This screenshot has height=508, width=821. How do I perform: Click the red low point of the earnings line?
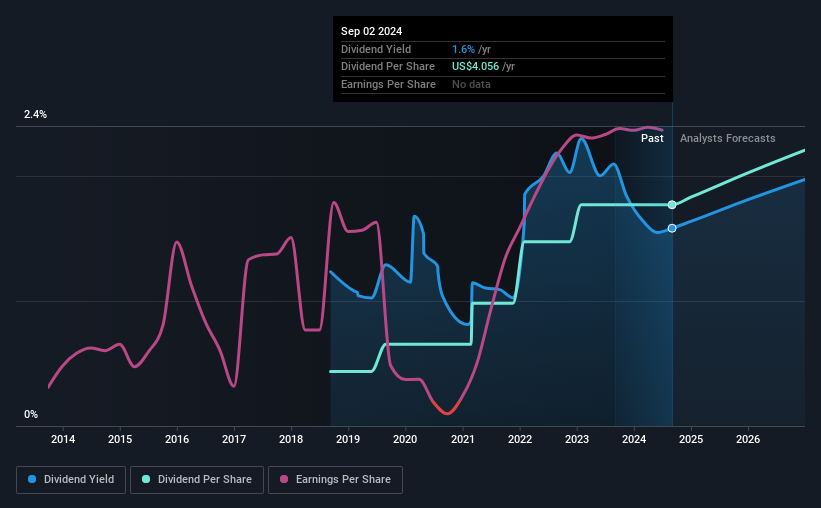click(447, 413)
